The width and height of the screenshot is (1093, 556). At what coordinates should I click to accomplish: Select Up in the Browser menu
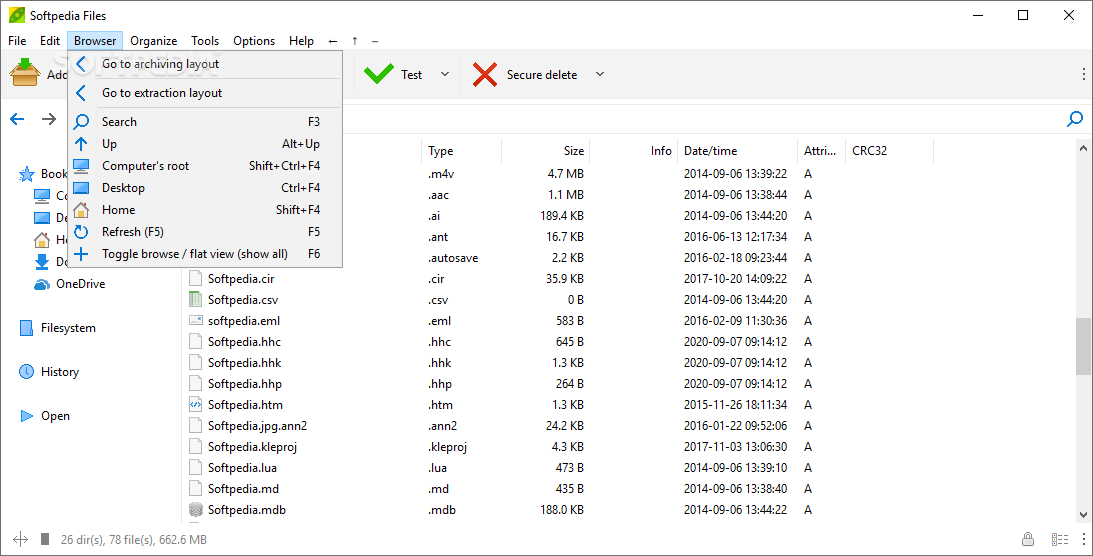205,144
